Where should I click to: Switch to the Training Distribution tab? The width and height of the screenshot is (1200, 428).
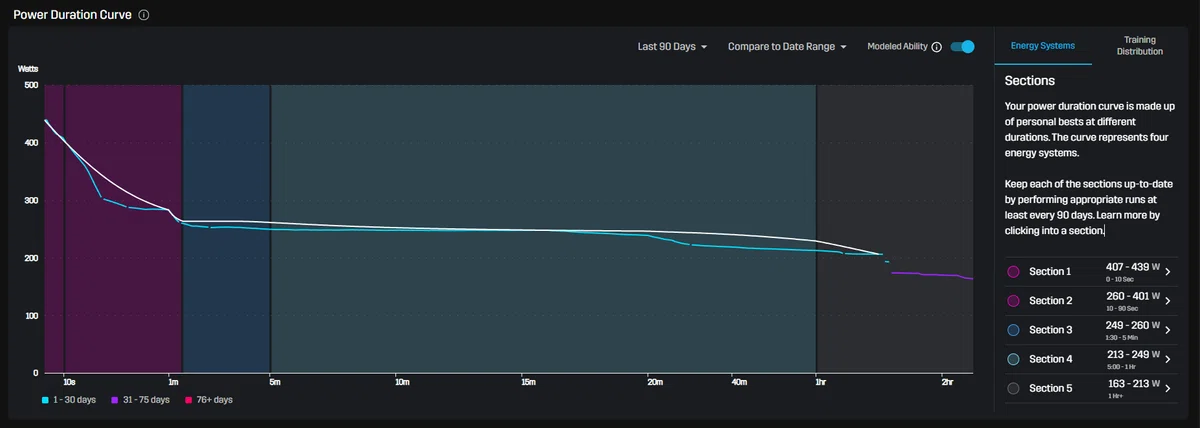click(1139, 46)
